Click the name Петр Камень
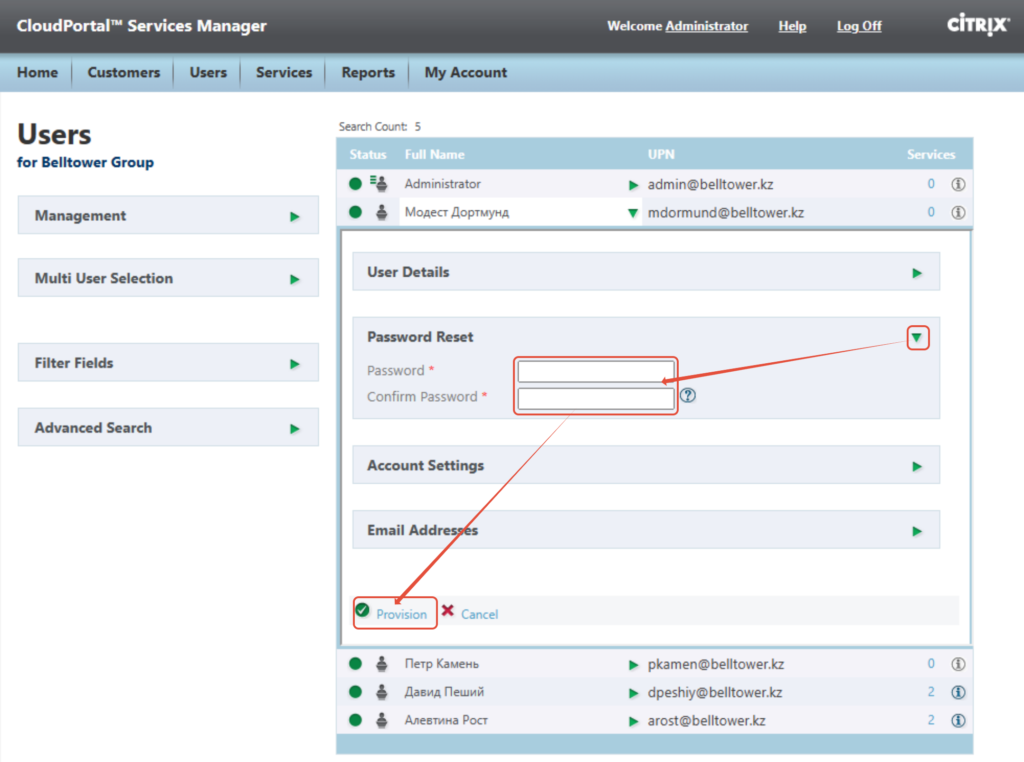The image size is (1024, 762). (x=441, y=664)
